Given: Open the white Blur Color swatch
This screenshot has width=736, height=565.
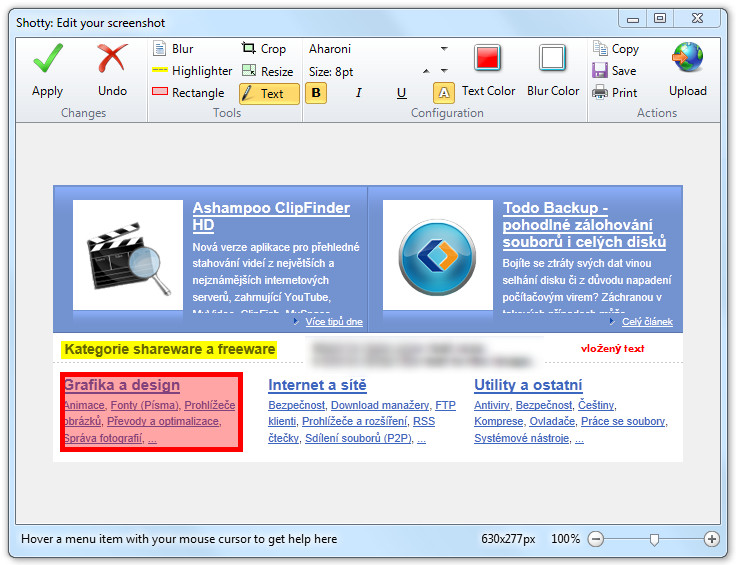Looking at the screenshot, I should coord(552,58).
